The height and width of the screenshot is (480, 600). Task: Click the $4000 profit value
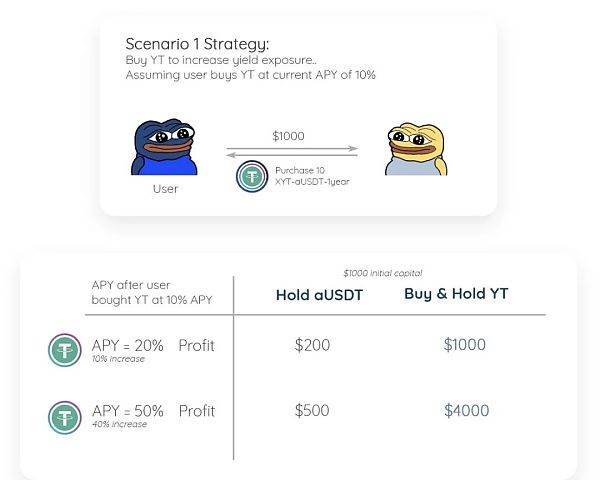pyautogui.click(x=466, y=410)
